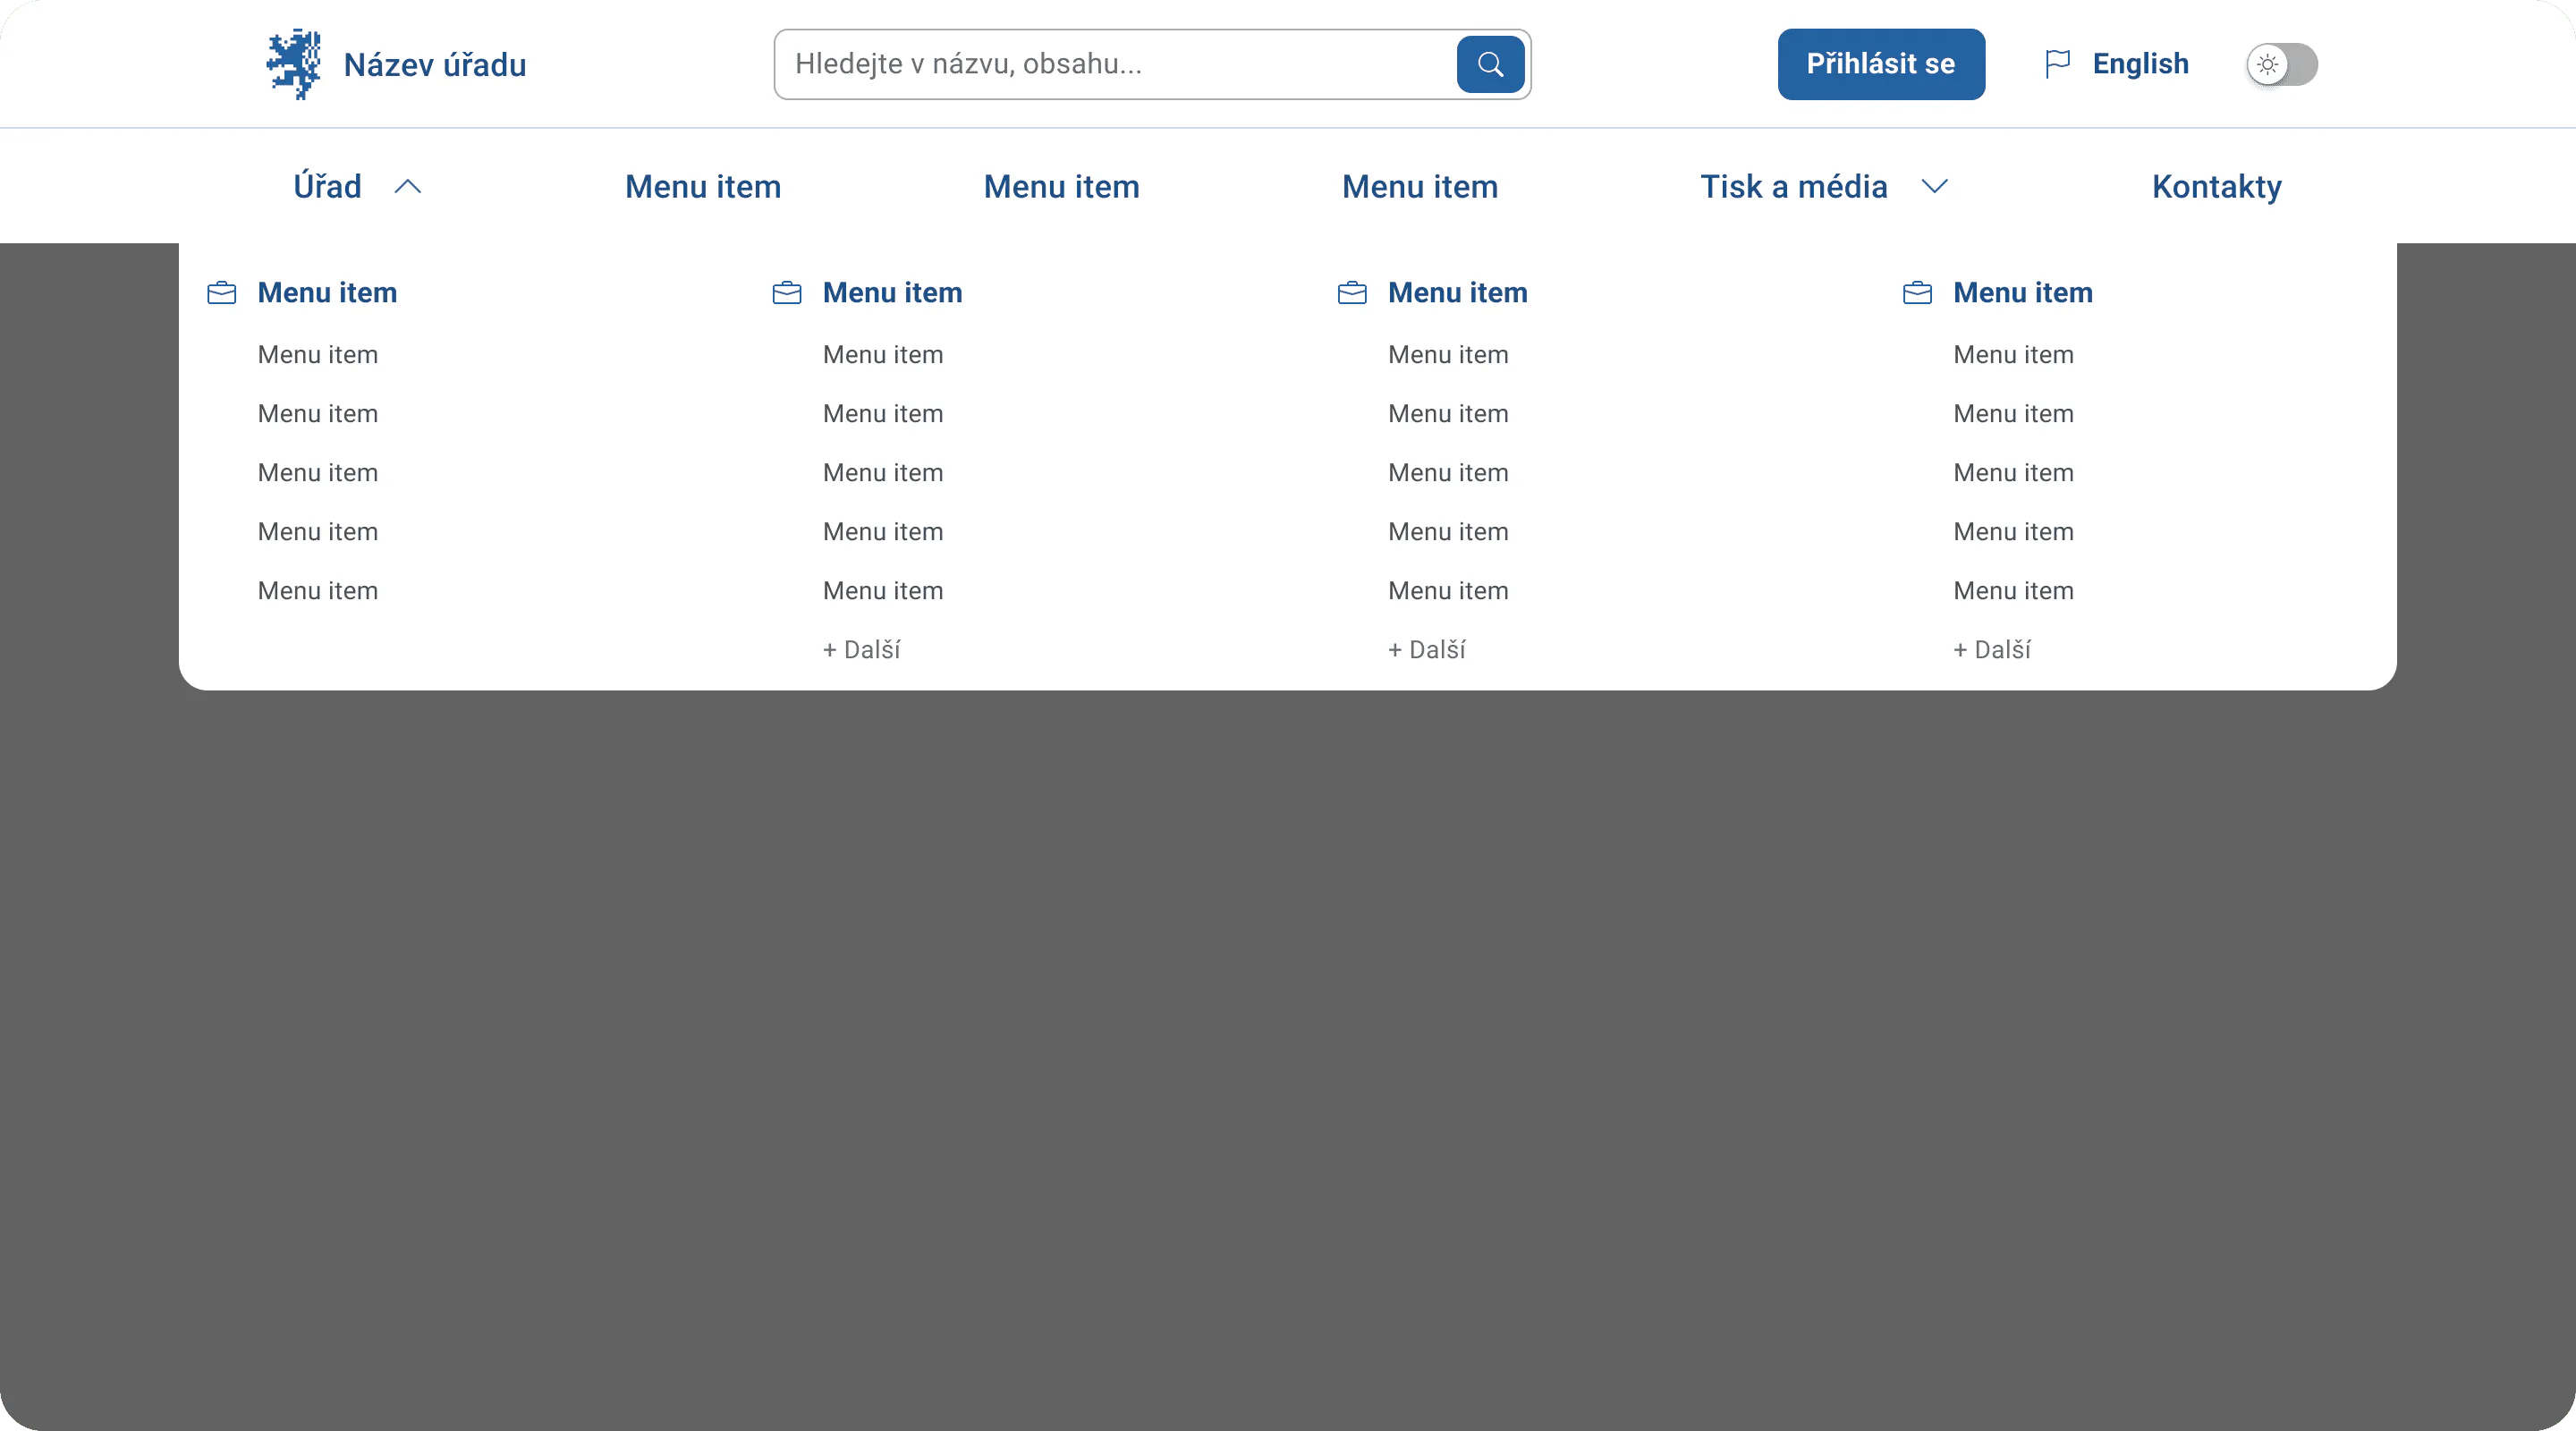
Task: Click the bold Menu item heading of the fourth column
Action: [2023, 293]
